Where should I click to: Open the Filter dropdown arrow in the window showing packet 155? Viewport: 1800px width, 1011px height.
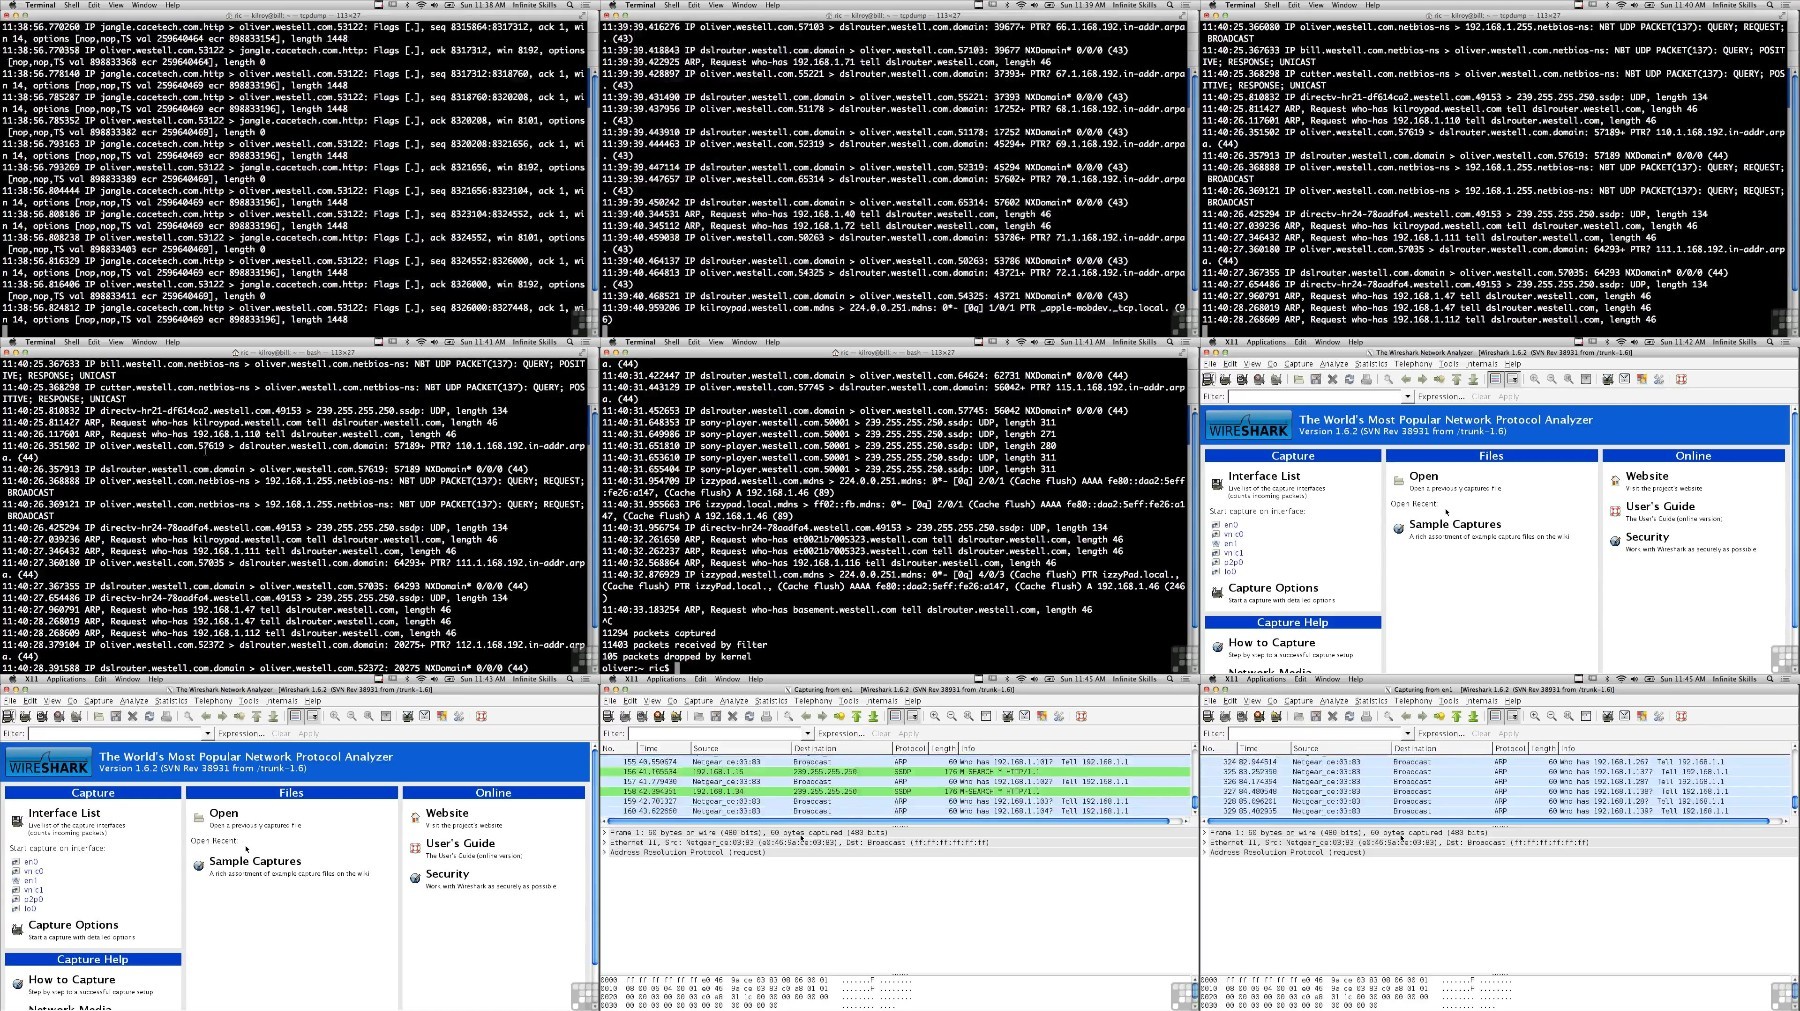point(807,734)
